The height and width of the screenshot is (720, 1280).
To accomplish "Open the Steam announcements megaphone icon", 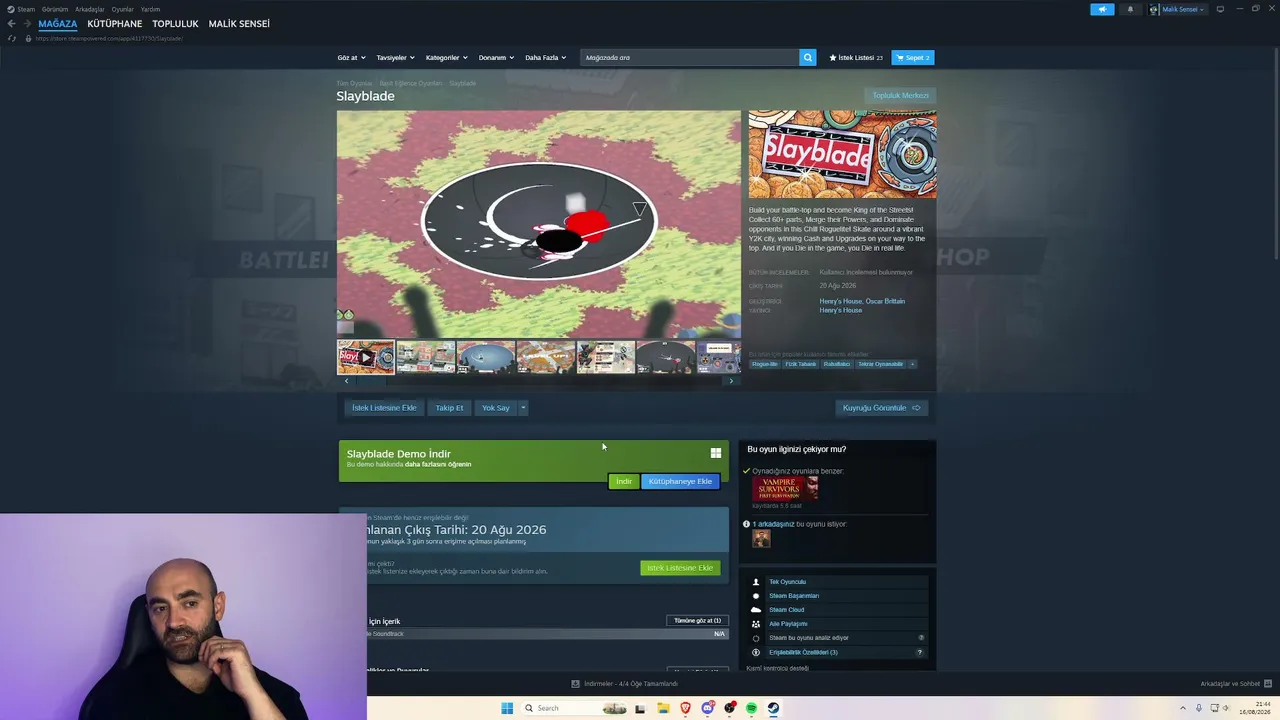I will 1102,9.
